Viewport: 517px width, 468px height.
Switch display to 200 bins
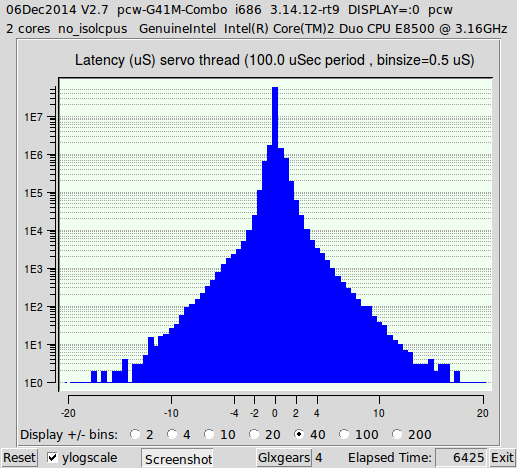[x=397, y=434]
